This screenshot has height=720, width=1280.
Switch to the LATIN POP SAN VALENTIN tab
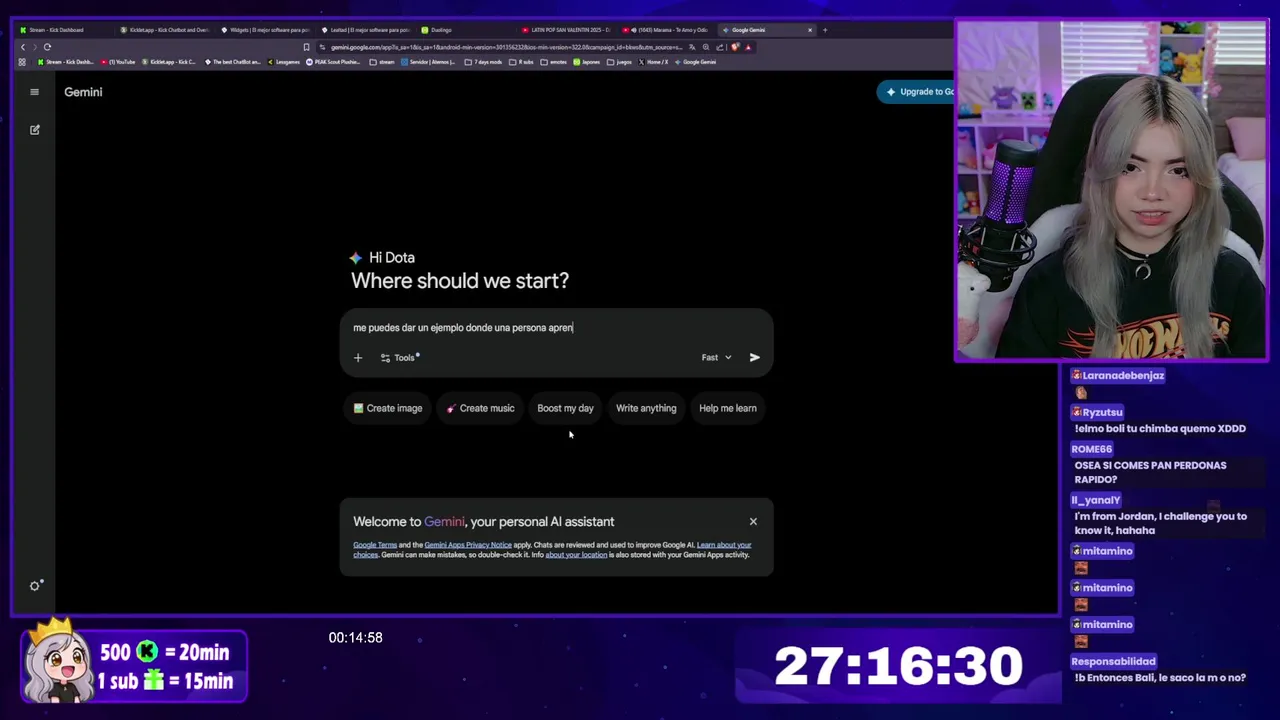[x=565, y=30]
